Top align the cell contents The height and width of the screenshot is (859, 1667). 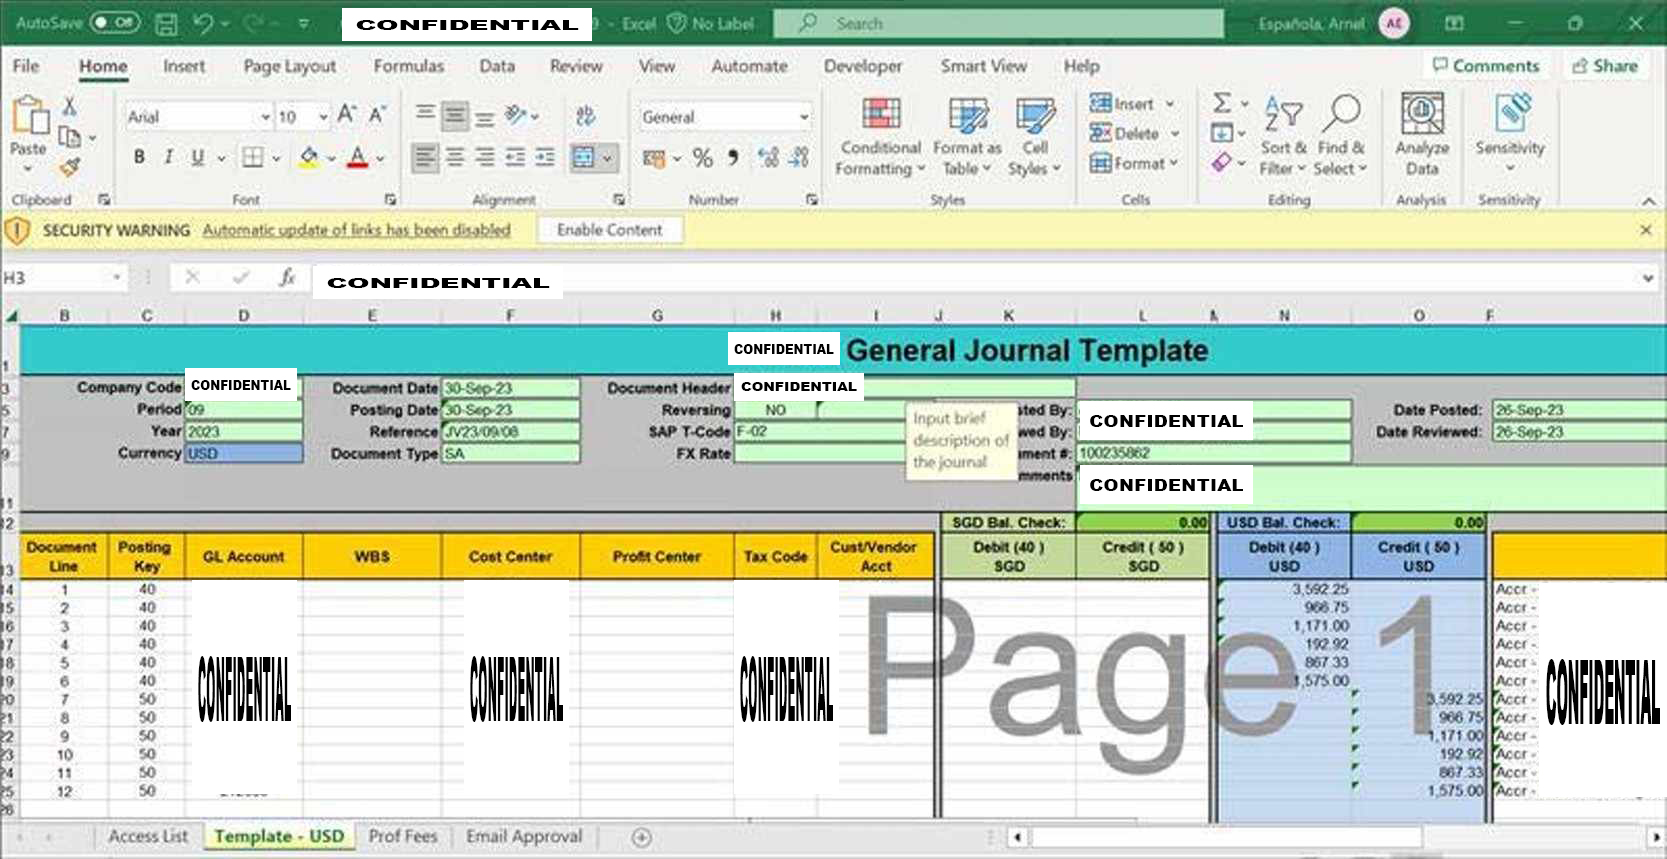[425, 115]
